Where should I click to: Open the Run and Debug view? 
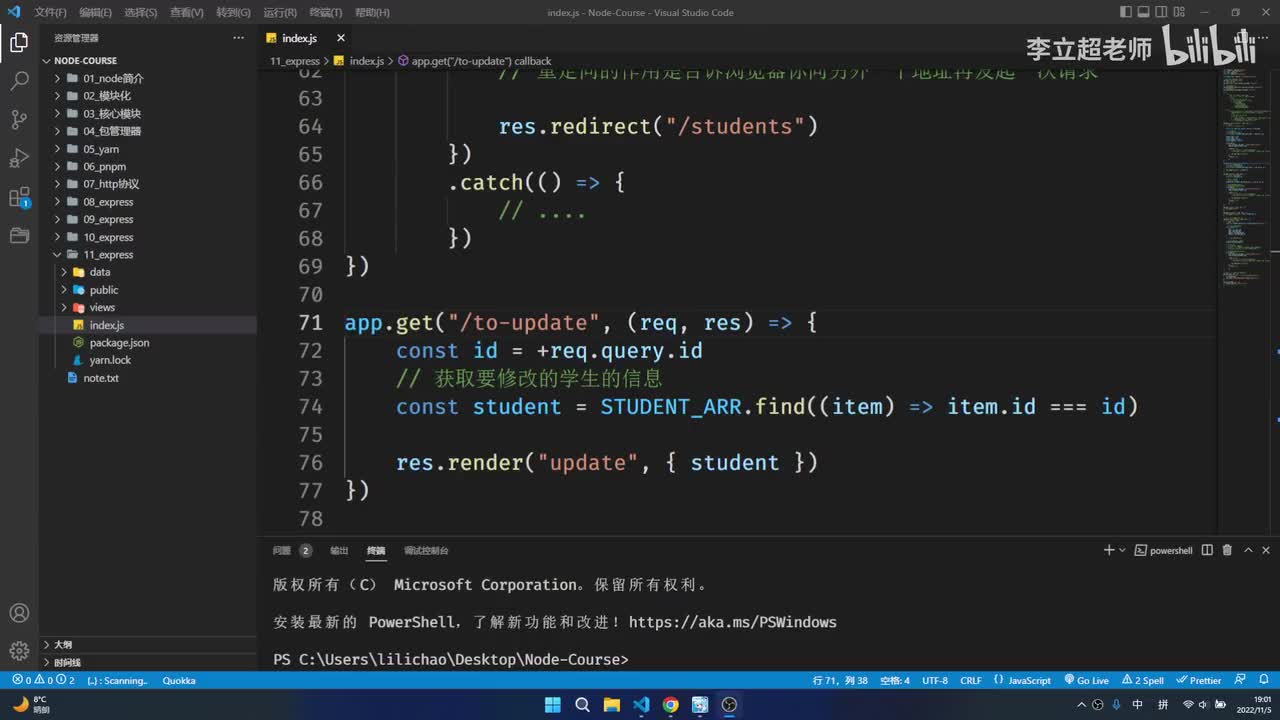click(x=19, y=158)
